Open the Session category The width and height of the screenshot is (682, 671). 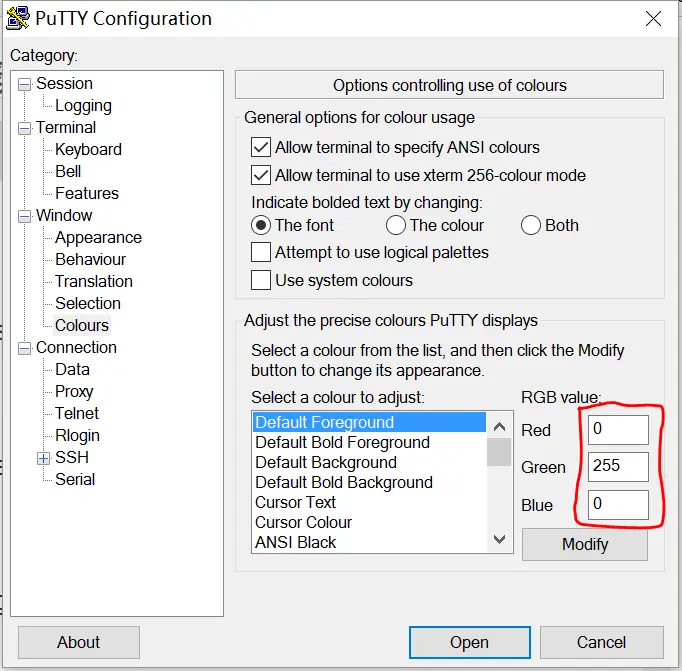64,83
